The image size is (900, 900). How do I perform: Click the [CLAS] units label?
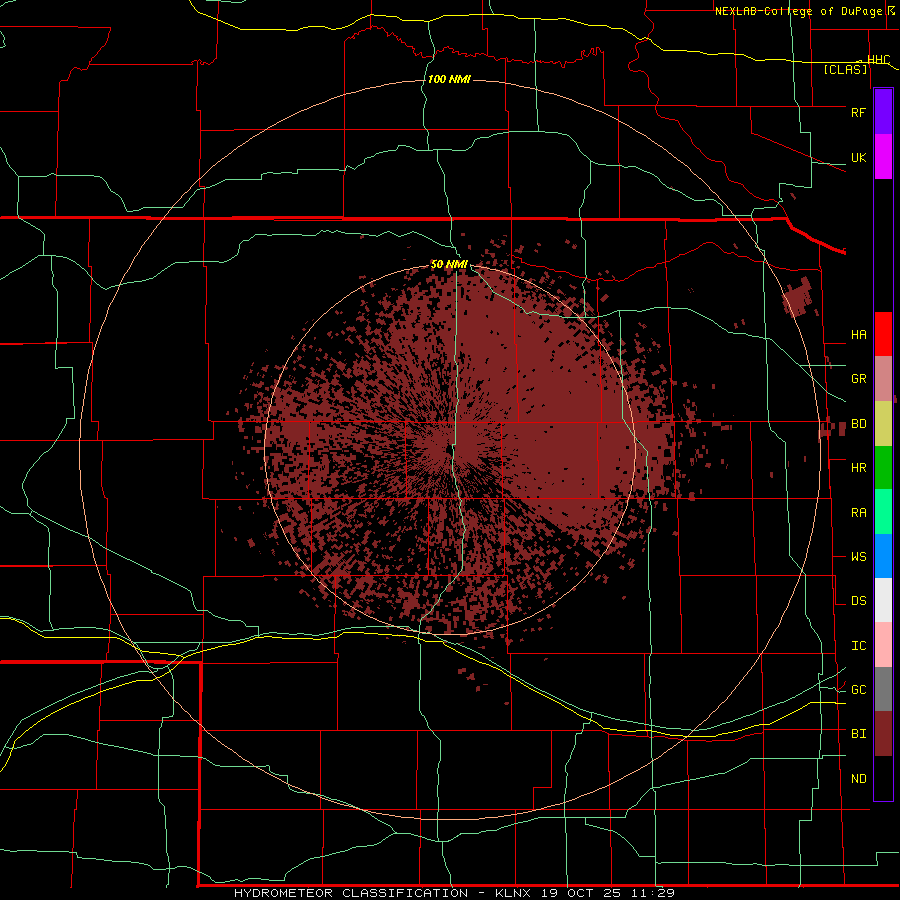pyautogui.click(x=845, y=70)
